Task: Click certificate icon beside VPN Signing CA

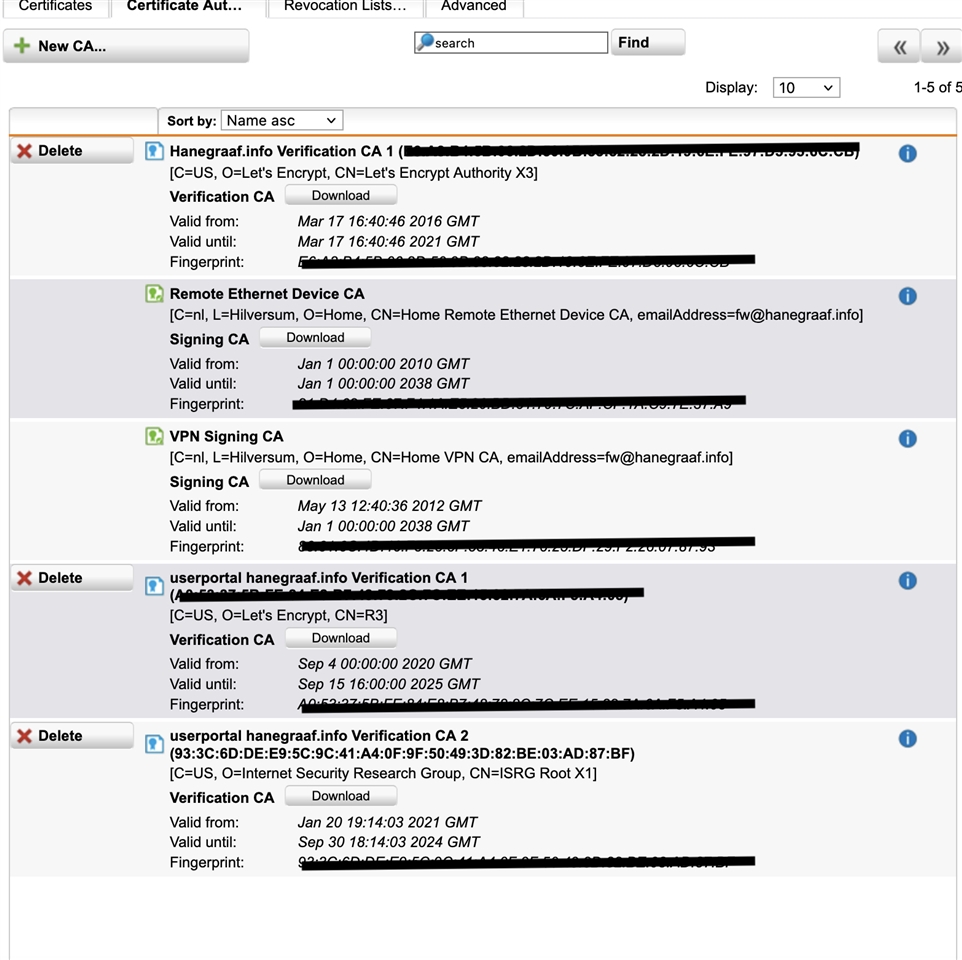Action: tap(154, 436)
